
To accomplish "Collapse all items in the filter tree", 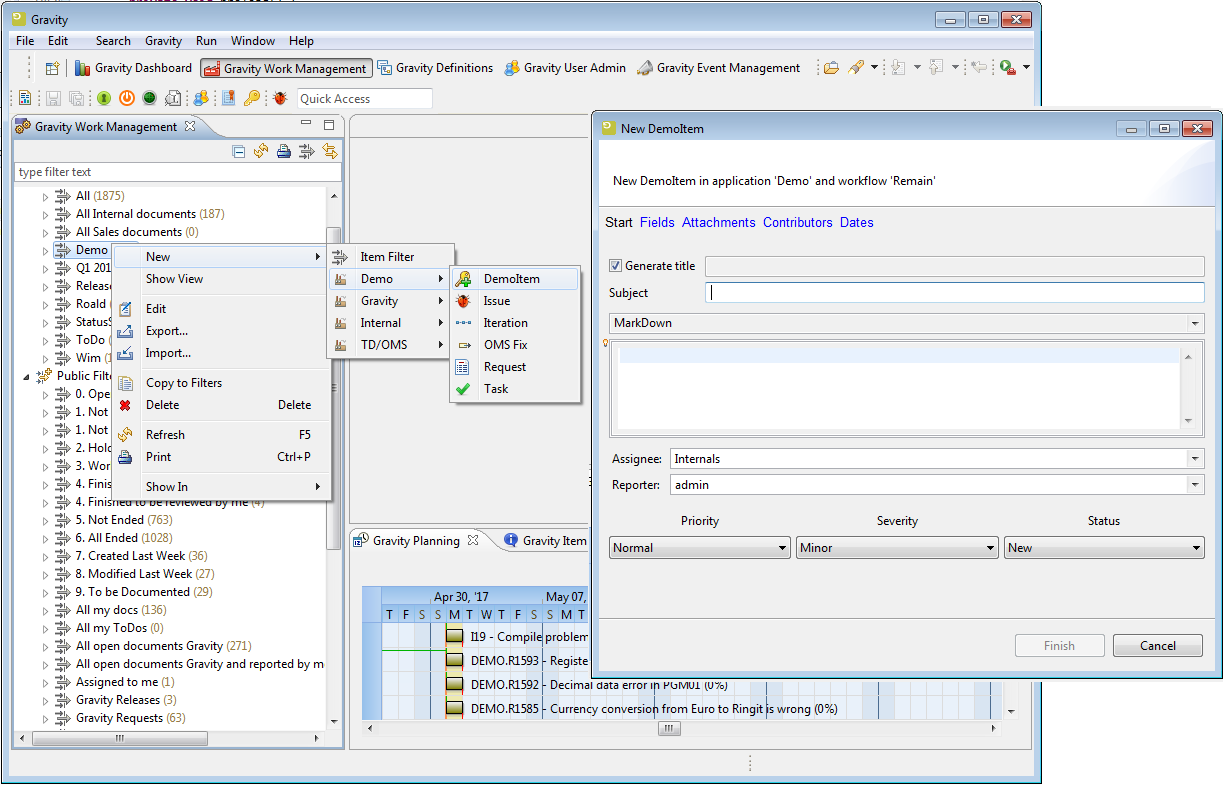I will tap(239, 151).
